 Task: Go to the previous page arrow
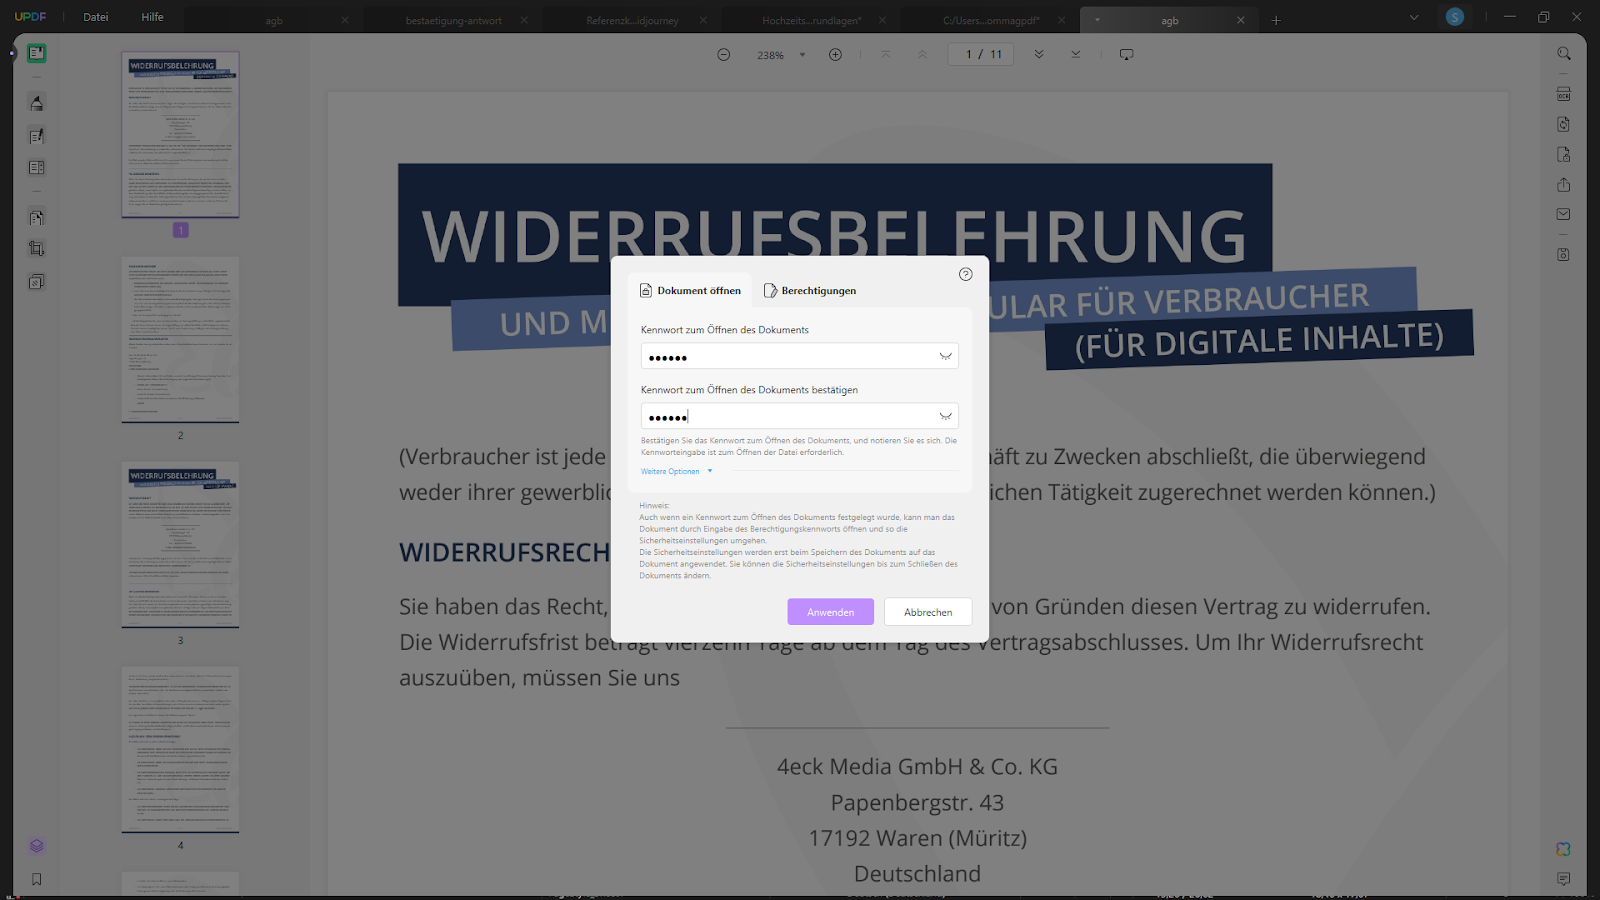922,55
